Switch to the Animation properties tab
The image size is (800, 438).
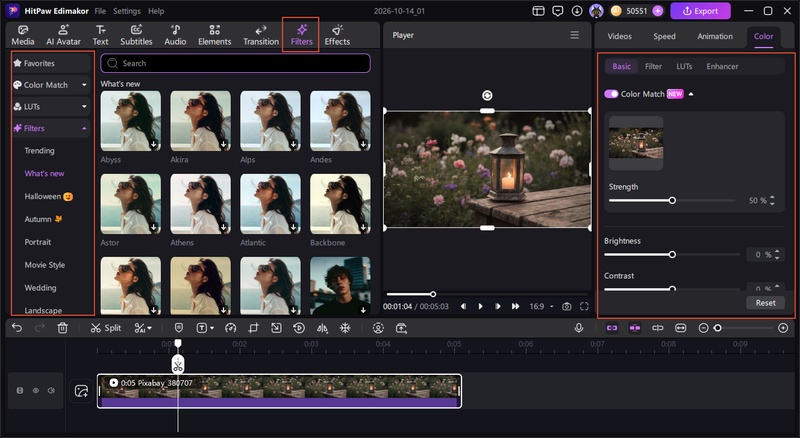coord(715,36)
